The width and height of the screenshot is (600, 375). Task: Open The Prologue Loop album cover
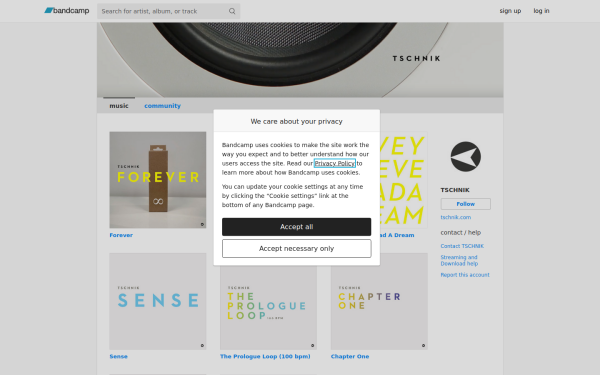point(268,307)
